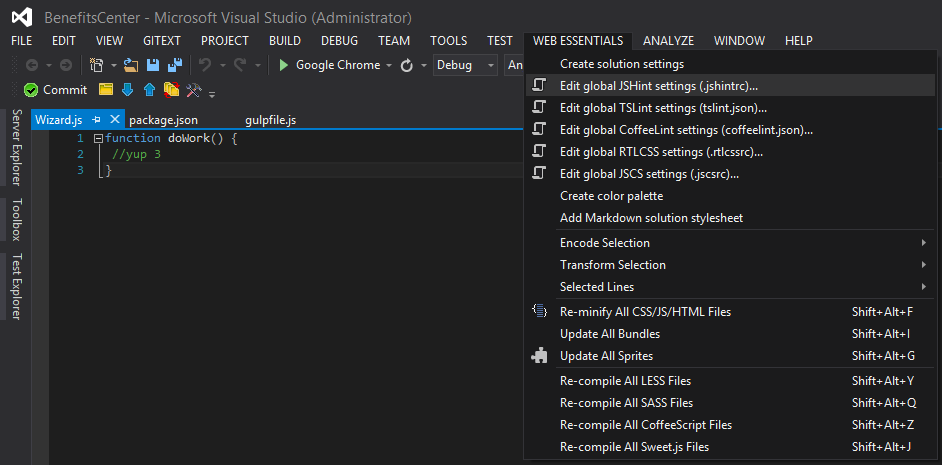
Task: Click the document icon next to JSCS settings
Action: [539, 174]
